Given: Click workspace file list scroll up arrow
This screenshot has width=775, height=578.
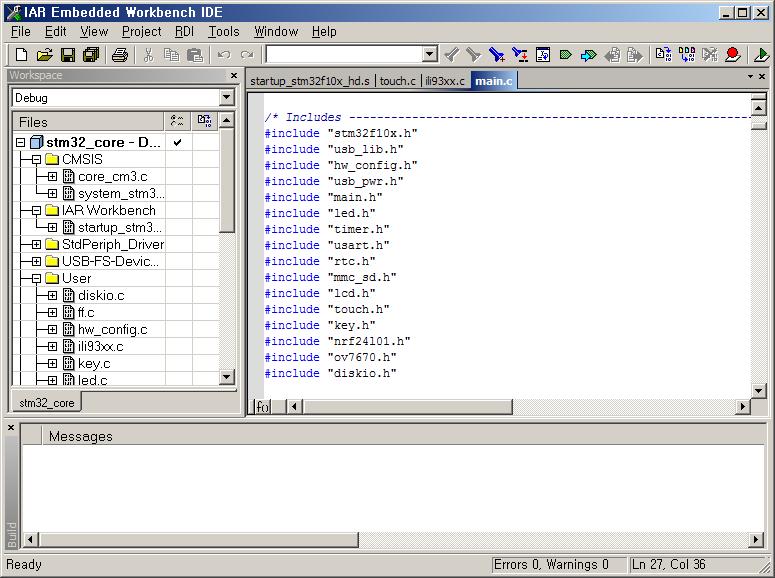Looking at the screenshot, I should click(226, 120).
